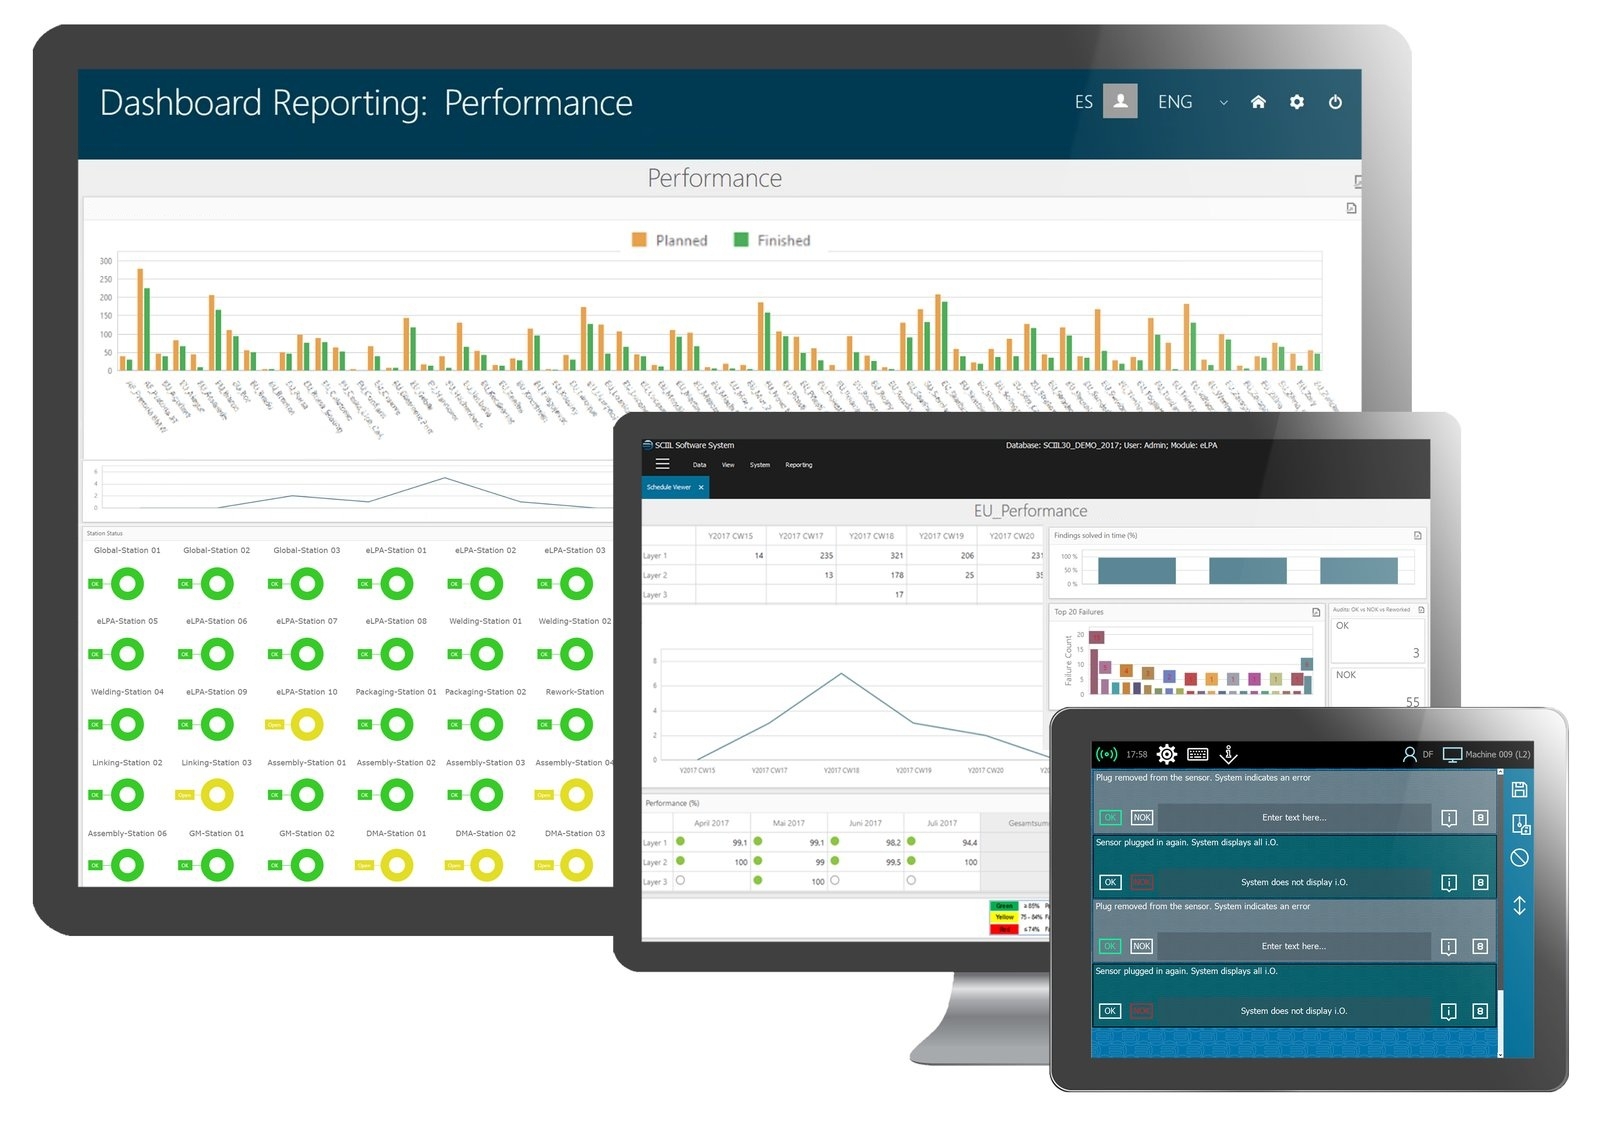Click the up-down arrows icon in tablet sidebar
This screenshot has width=1600, height=1141.
pos(1519,906)
